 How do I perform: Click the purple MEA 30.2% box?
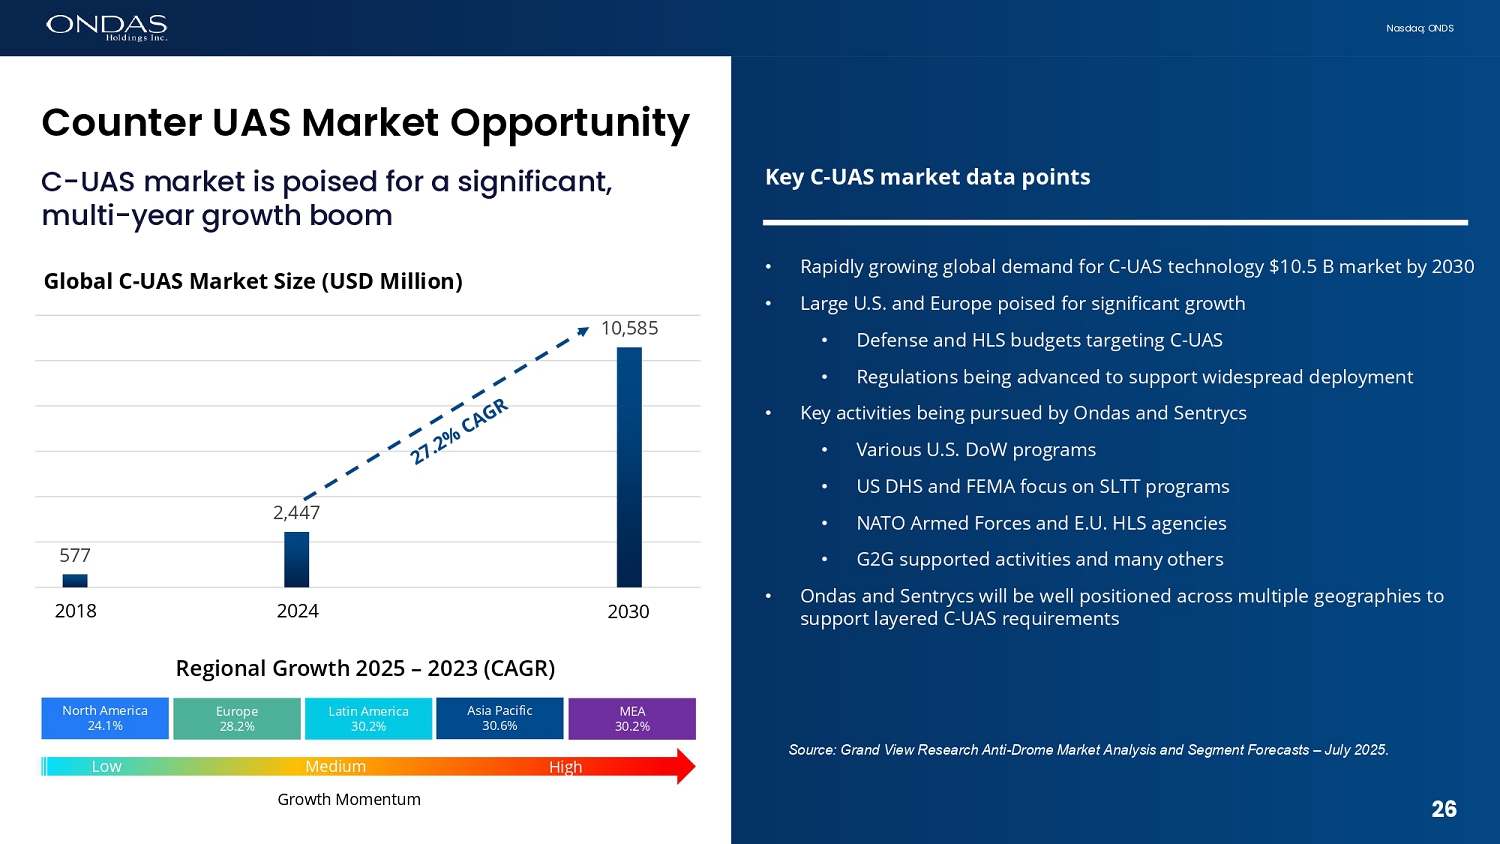(632, 718)
